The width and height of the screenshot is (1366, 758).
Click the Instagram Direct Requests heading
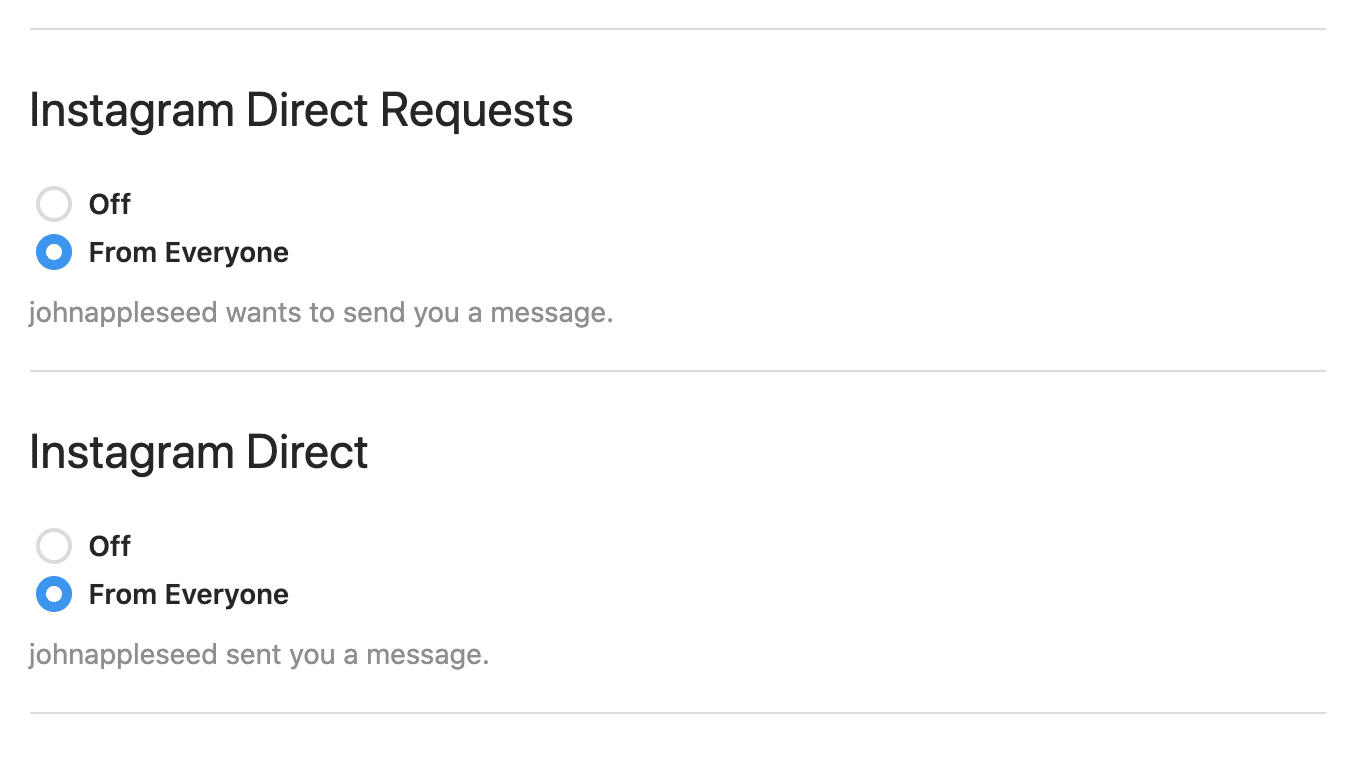click(301, 110)
